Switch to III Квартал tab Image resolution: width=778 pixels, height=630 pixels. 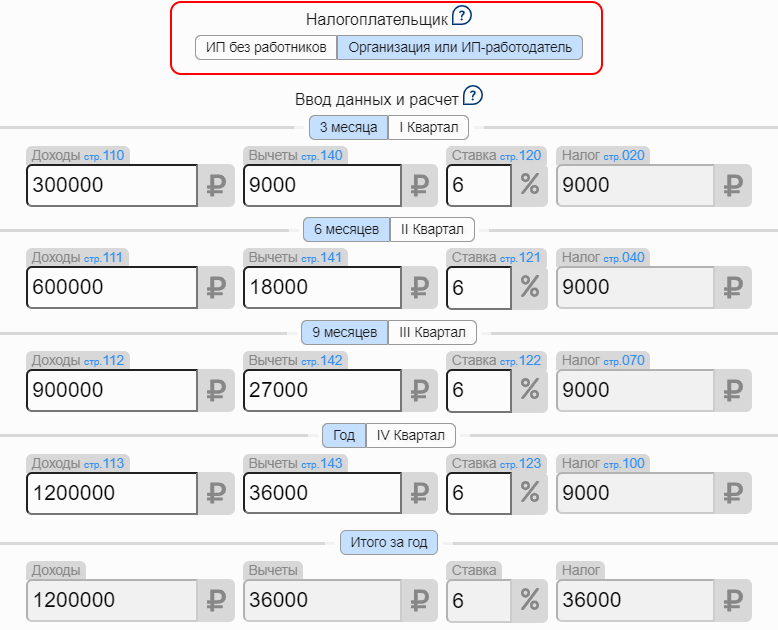coord(433,332)
